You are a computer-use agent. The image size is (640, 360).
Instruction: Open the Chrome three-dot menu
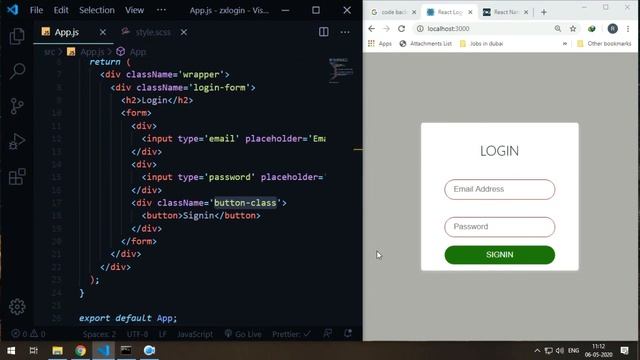click(x=628, y=29)
